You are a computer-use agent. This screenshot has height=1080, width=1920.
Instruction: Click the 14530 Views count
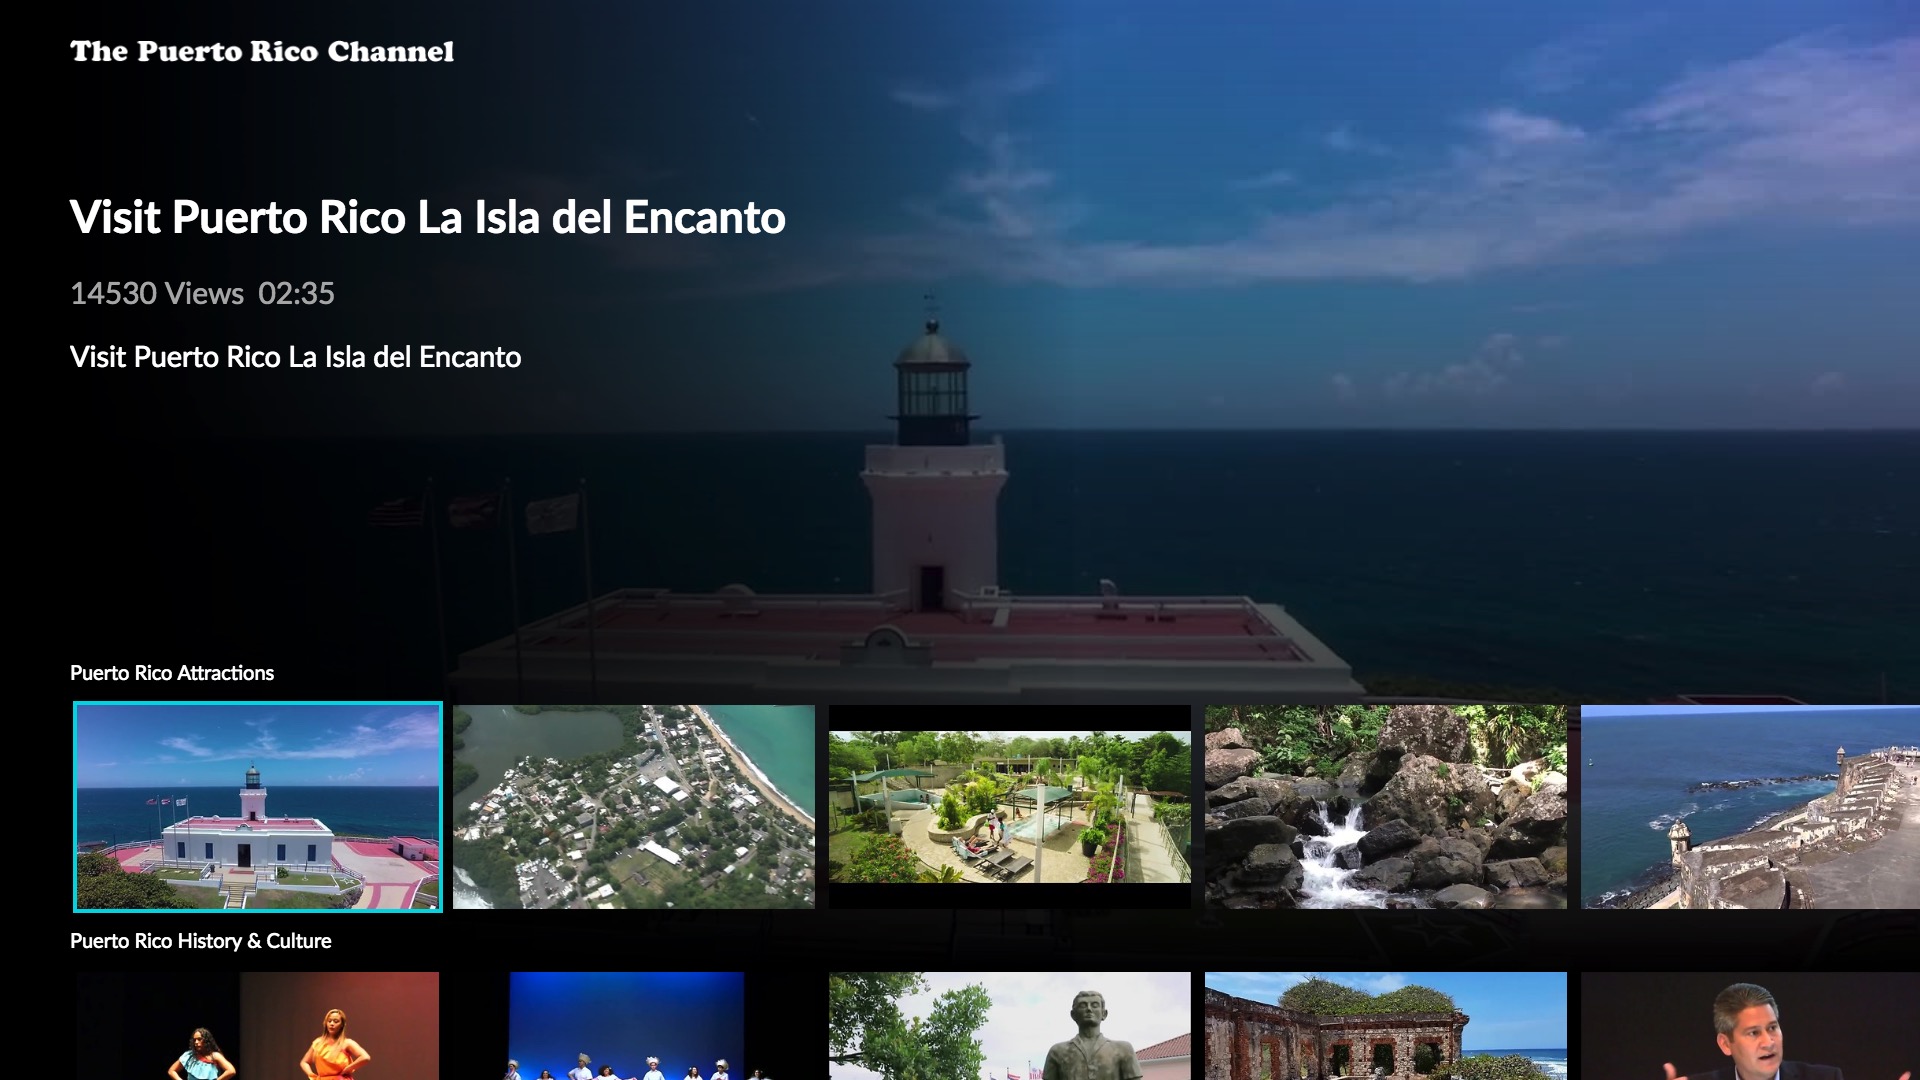point(157,293)
